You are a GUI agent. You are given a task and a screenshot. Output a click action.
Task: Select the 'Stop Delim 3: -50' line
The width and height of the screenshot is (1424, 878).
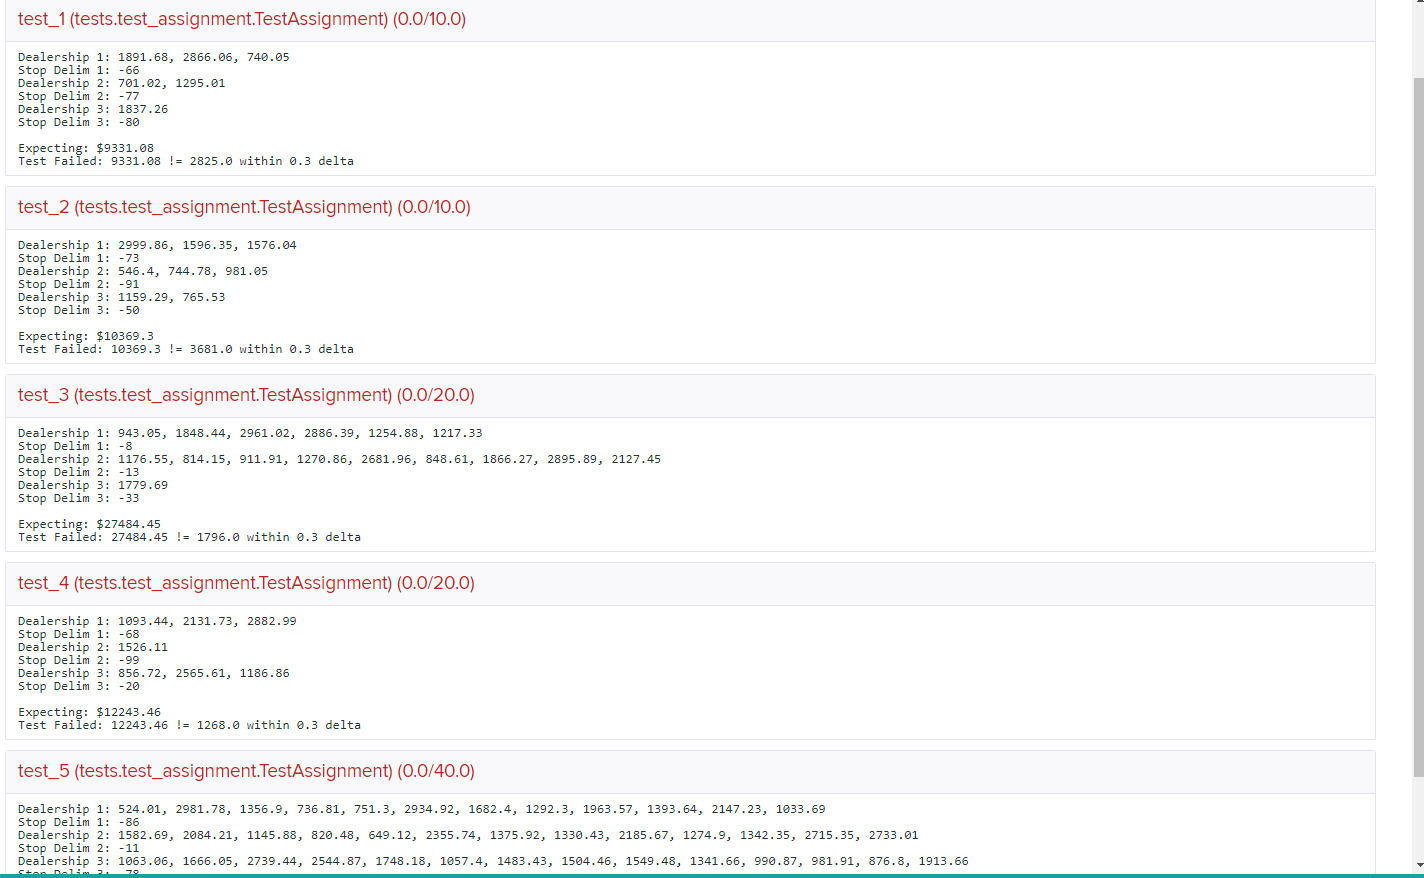coord(79,310)
